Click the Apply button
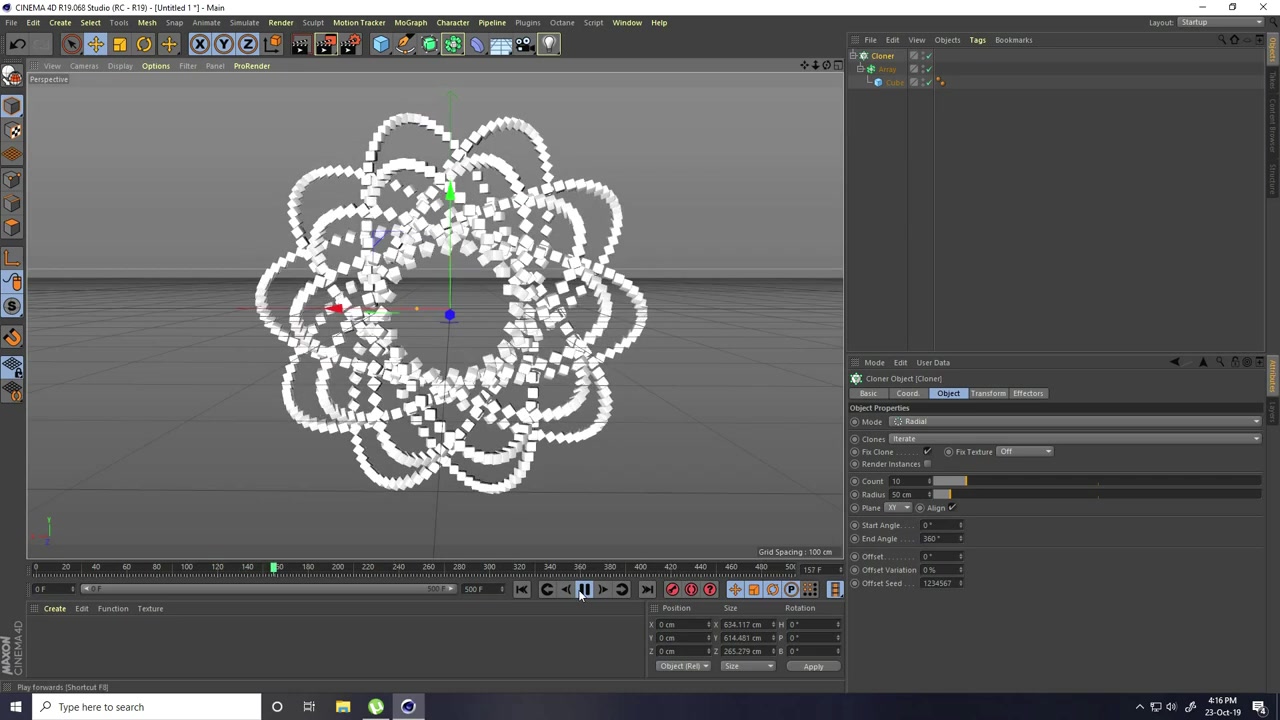Viewport: 1280px width, 720px height. (813, 666)
